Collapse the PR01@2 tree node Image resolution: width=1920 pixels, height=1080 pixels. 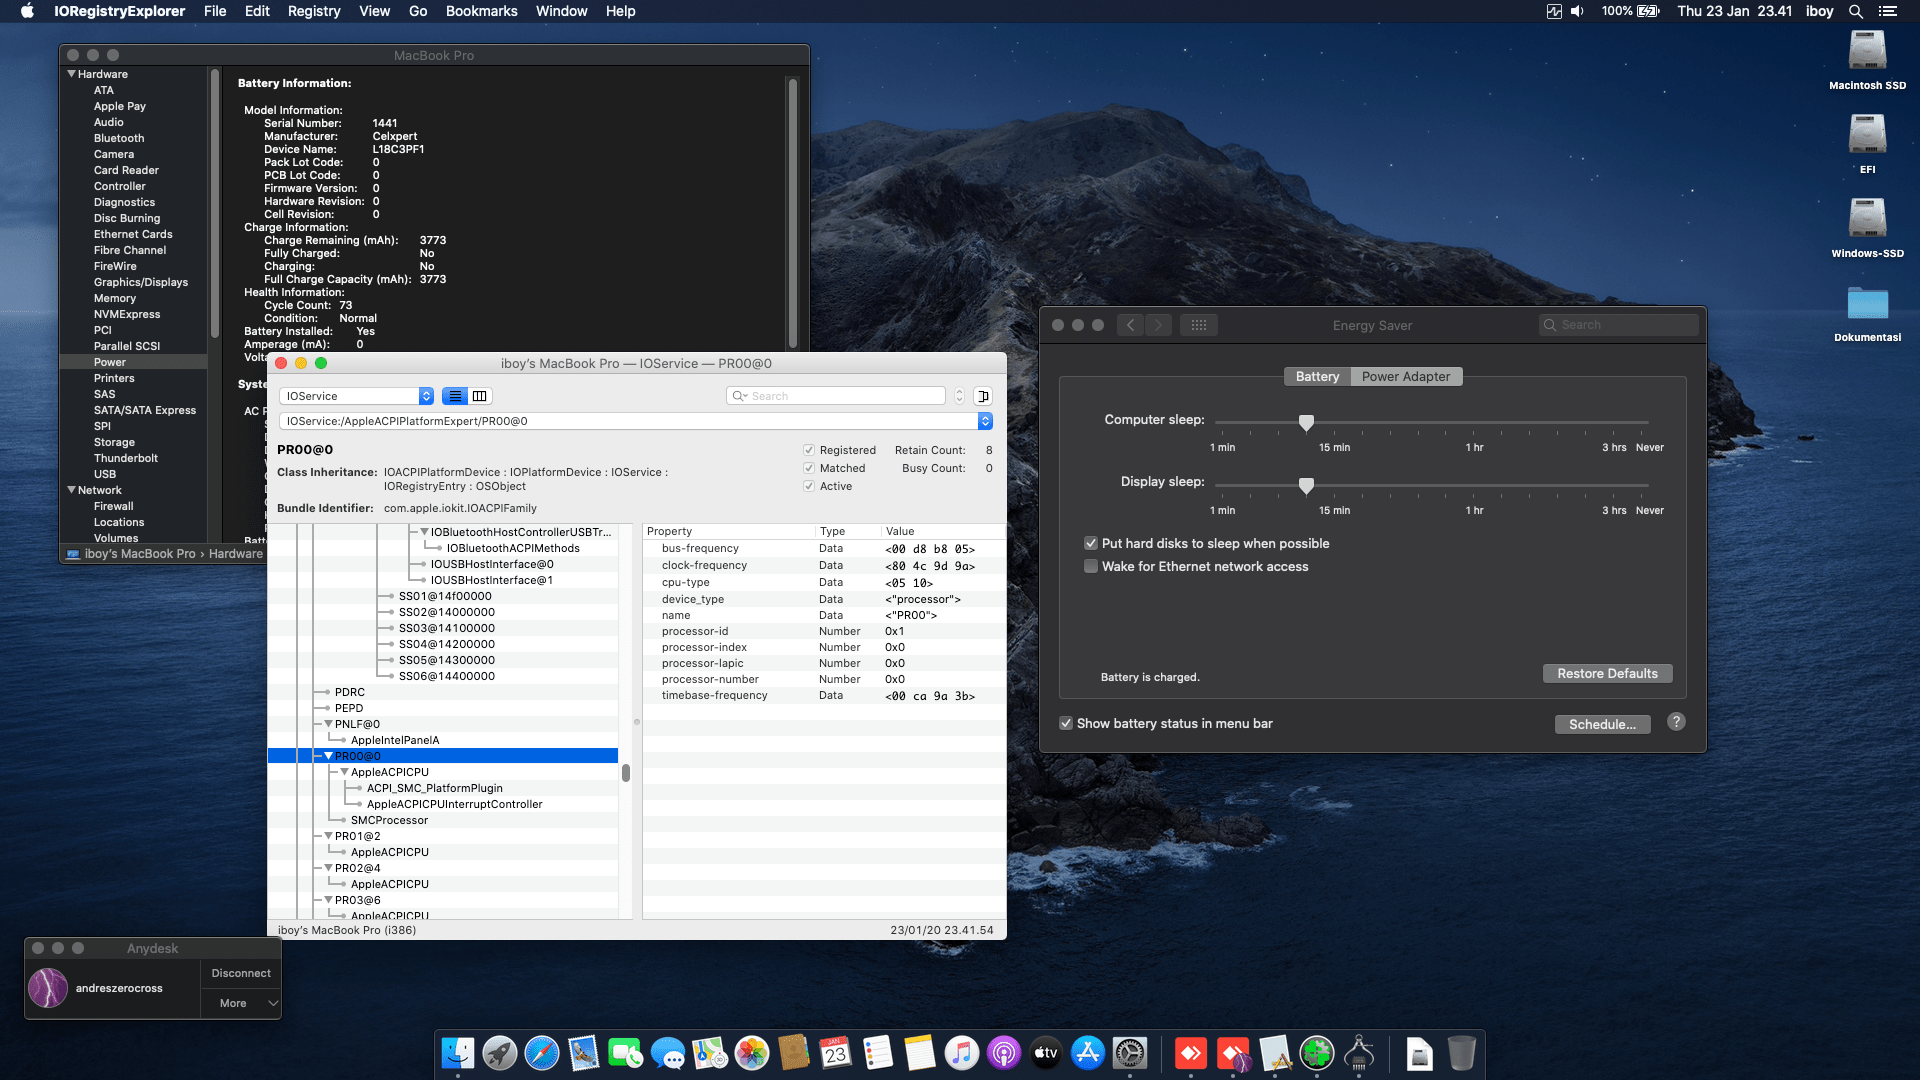[x=329, y=836]
